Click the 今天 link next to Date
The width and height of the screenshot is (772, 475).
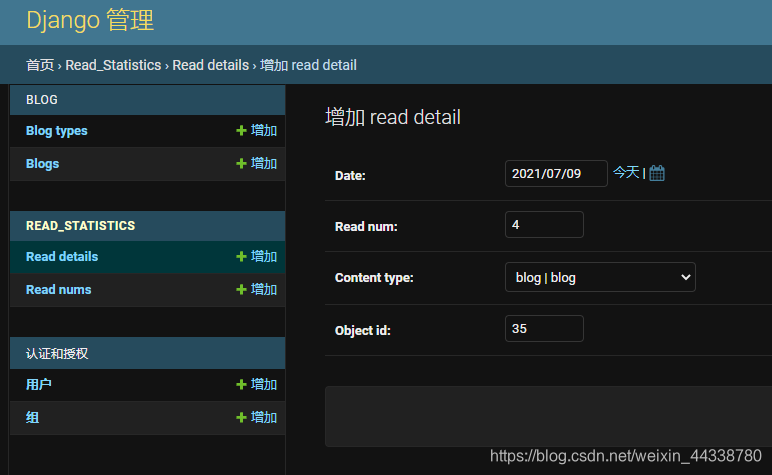626,172
